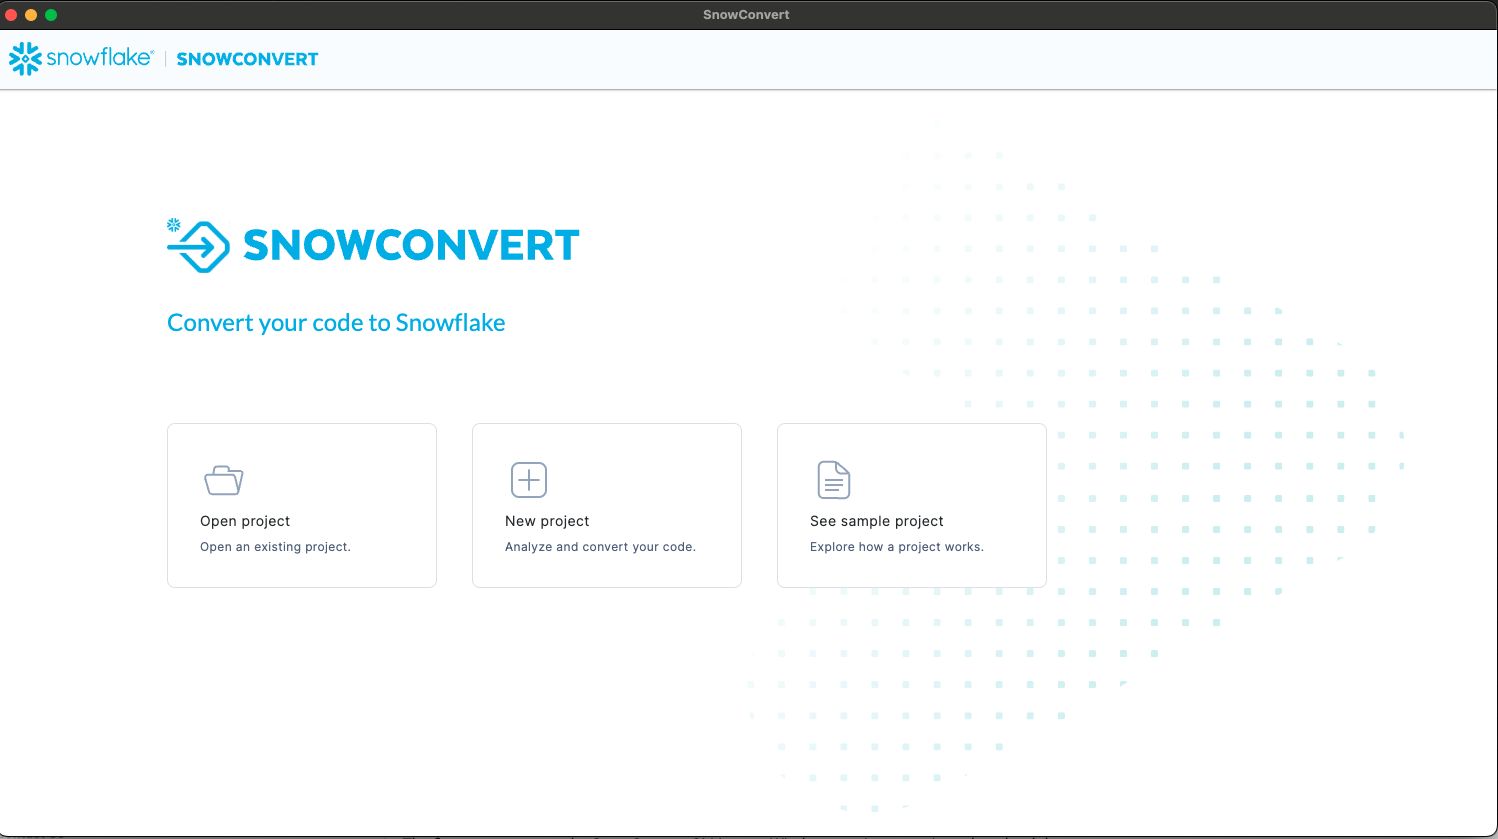Click the SnowConvert window title bar

coord(746,14)
